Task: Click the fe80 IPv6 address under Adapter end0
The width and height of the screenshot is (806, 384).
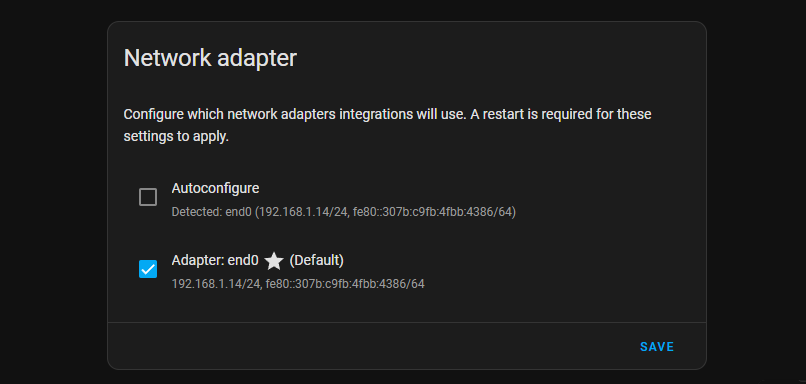Action: click(x=345, y=284)
